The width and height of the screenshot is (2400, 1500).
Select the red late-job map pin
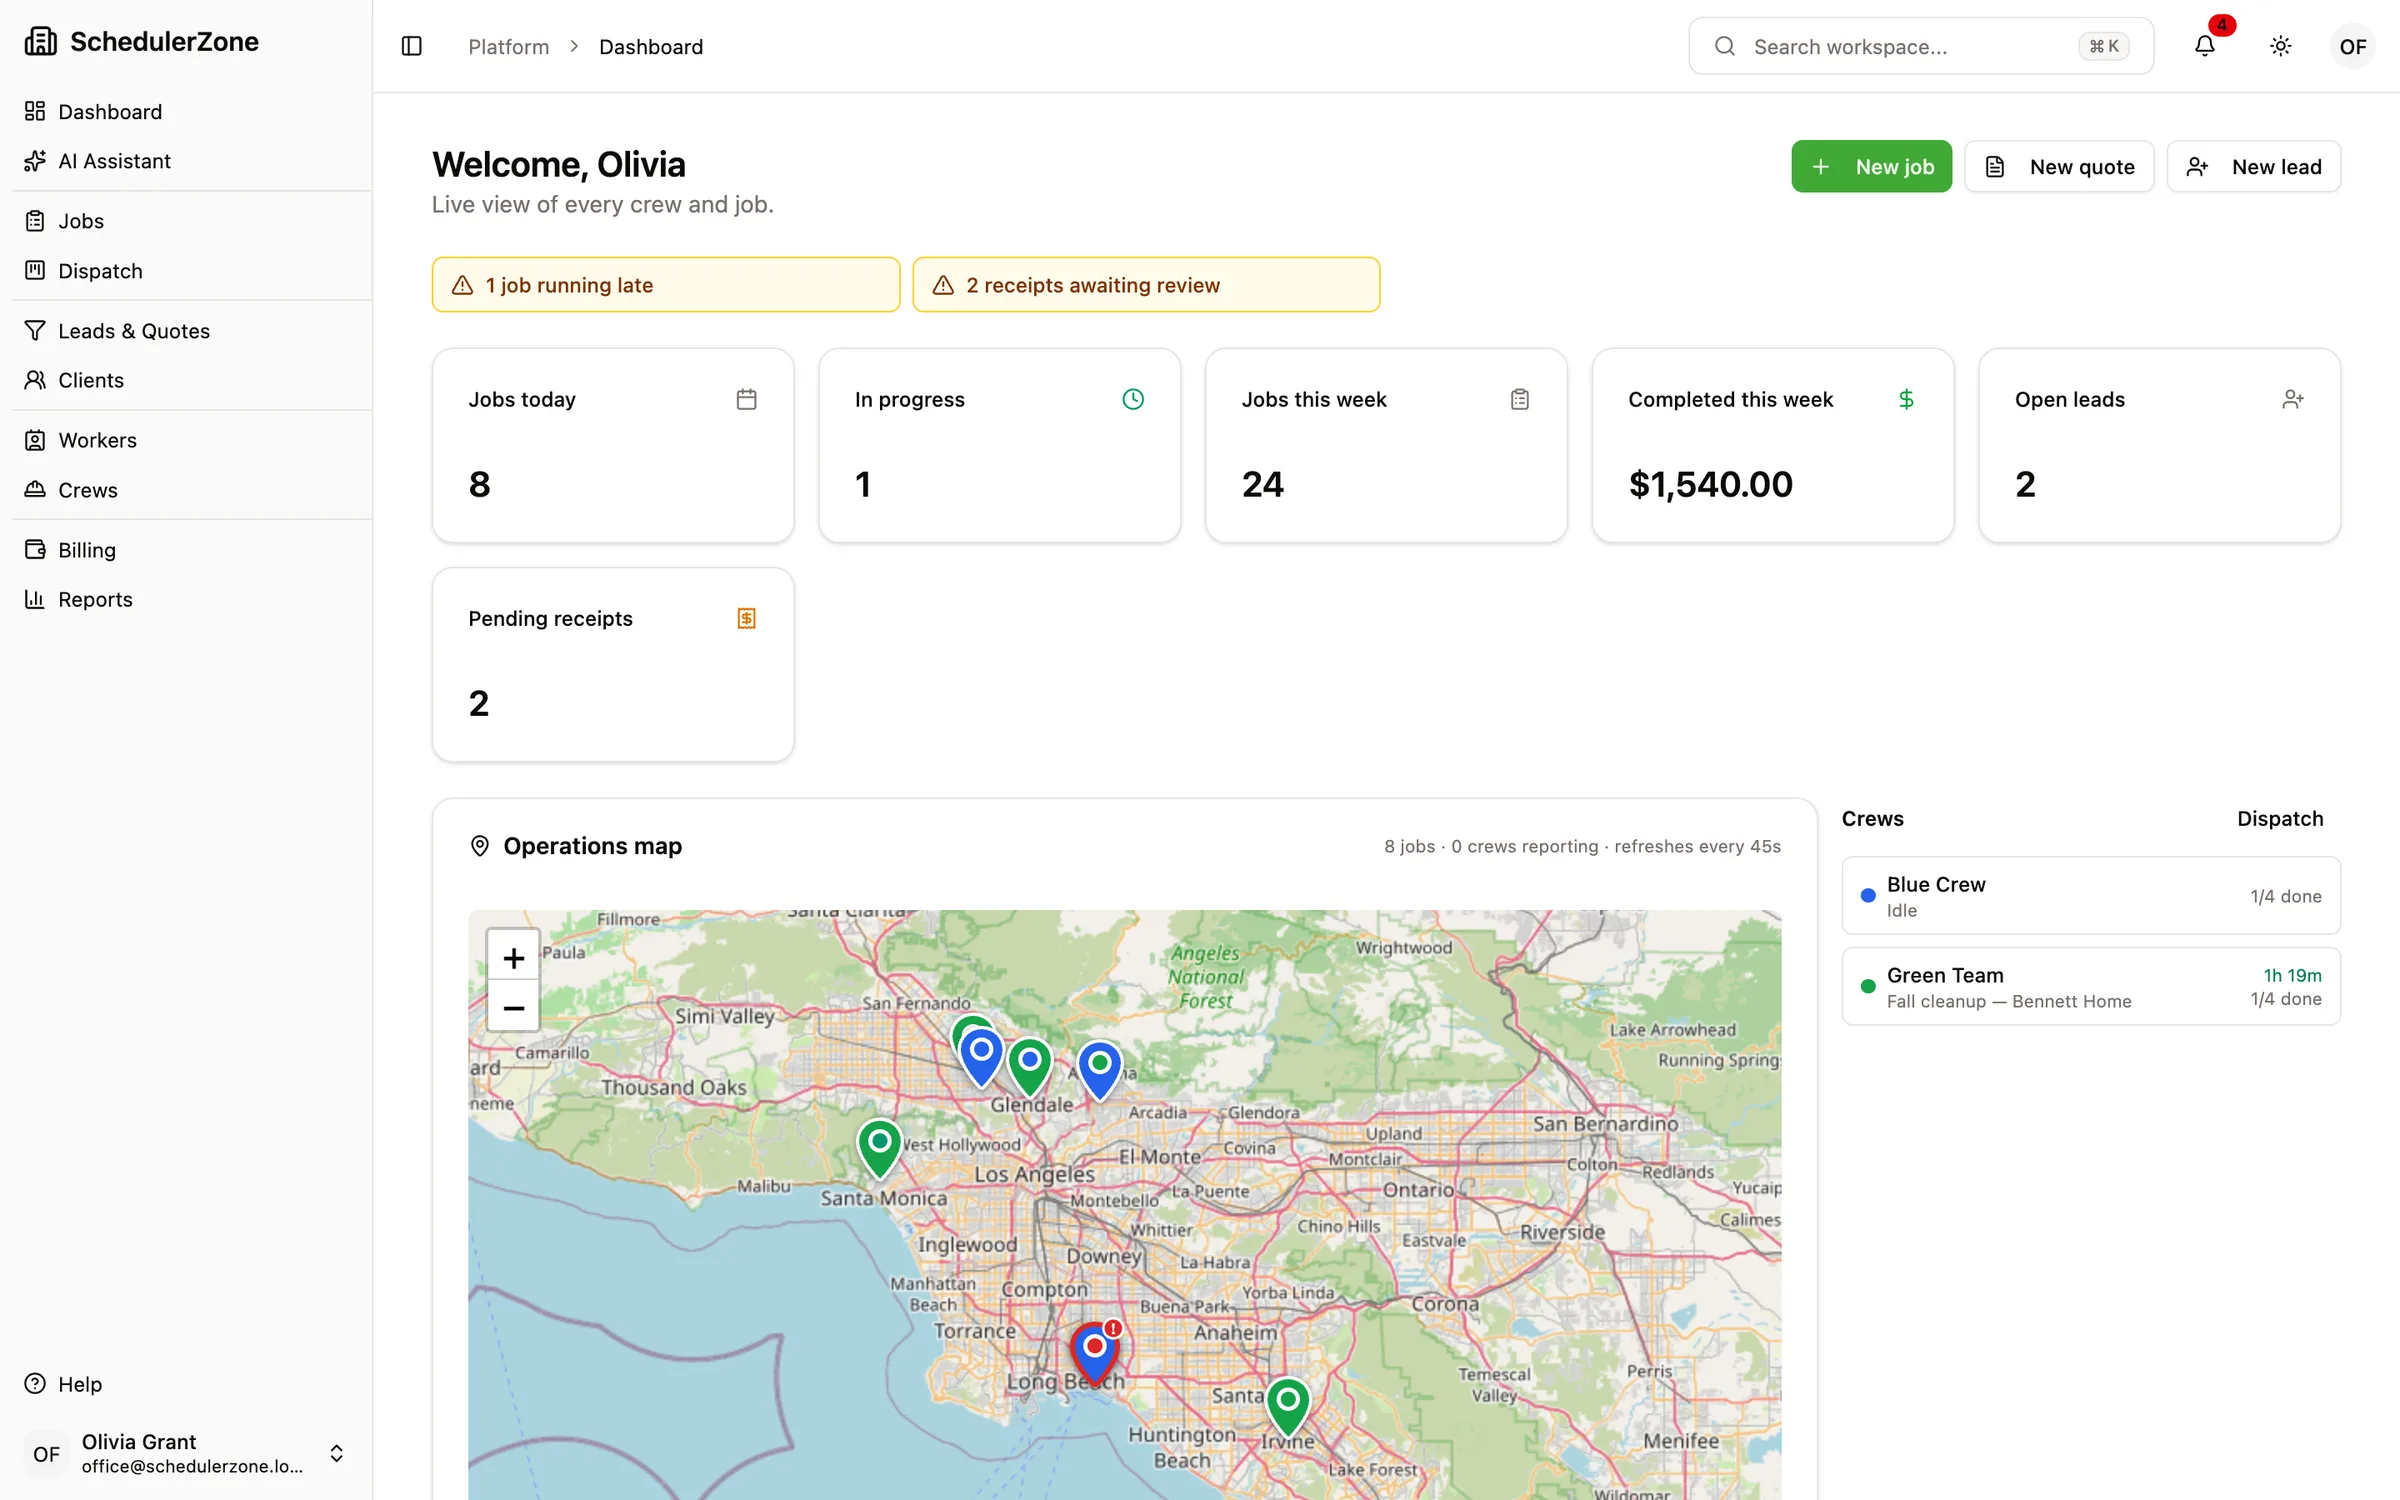1095,1354
